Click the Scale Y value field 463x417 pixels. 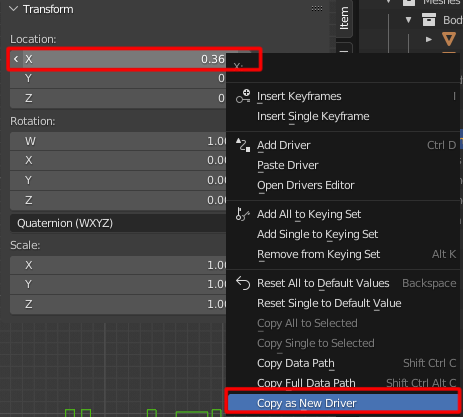(x=118, y=284)
